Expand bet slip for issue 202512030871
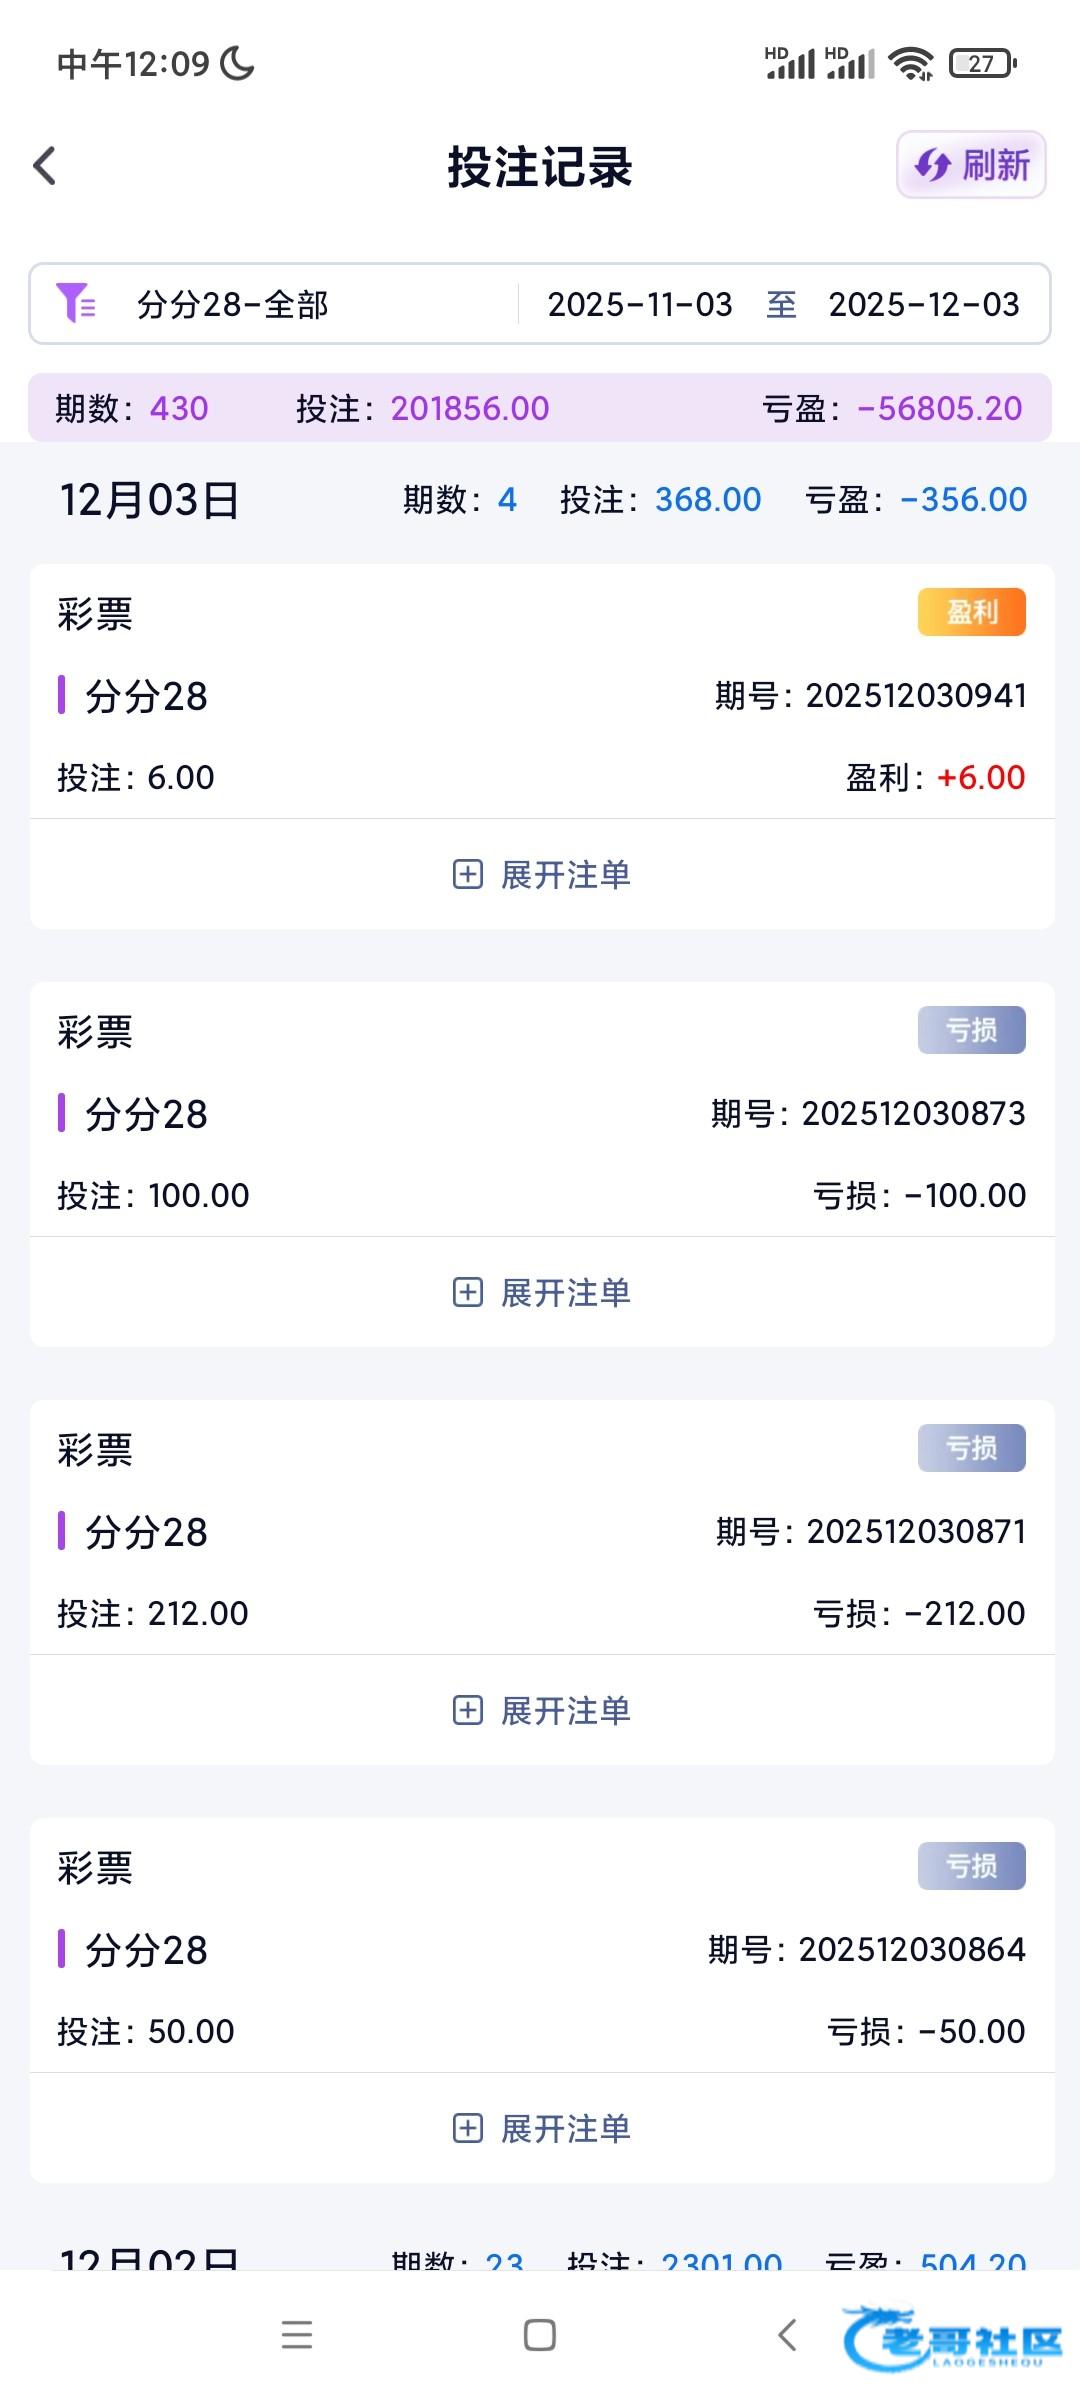Screen dimensions: 1080x2400 (541, 1711)
